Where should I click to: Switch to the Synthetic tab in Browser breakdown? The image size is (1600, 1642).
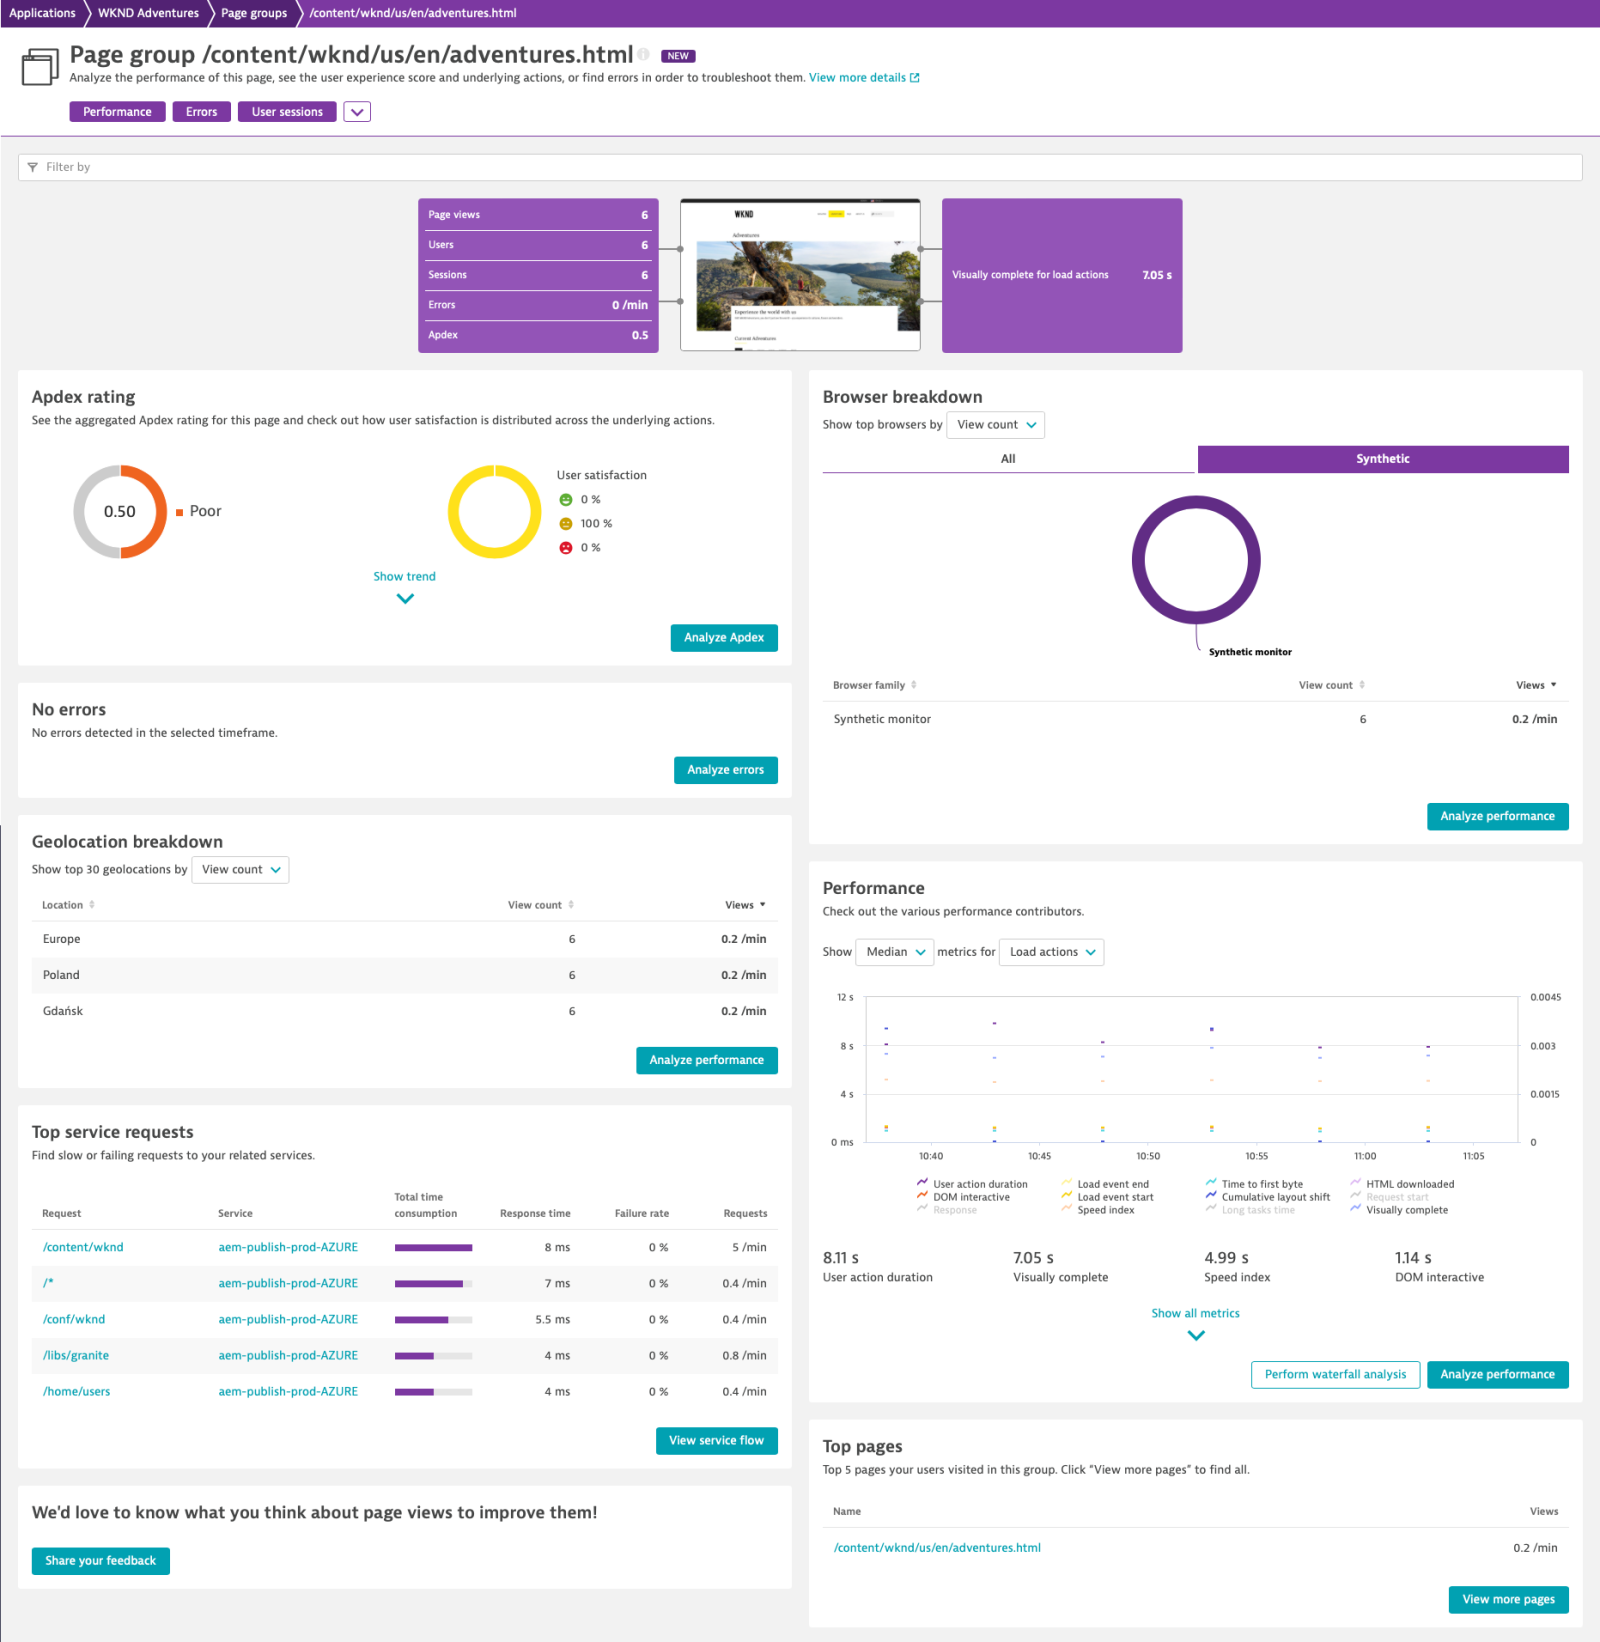click(x=1382, y=459)
